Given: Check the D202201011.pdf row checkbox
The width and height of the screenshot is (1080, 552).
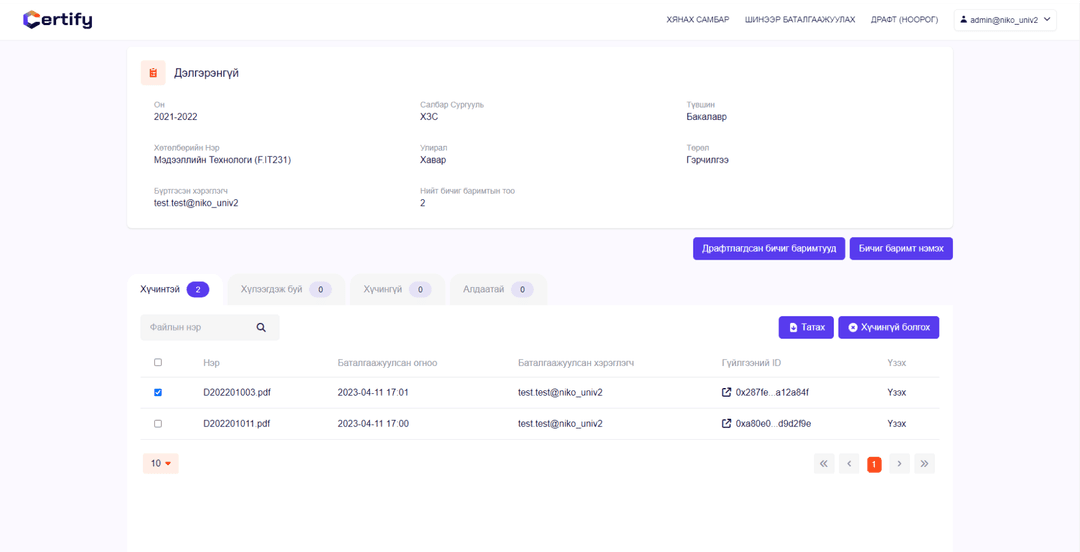Looking at the screenshot, I should tap(158, 423).
